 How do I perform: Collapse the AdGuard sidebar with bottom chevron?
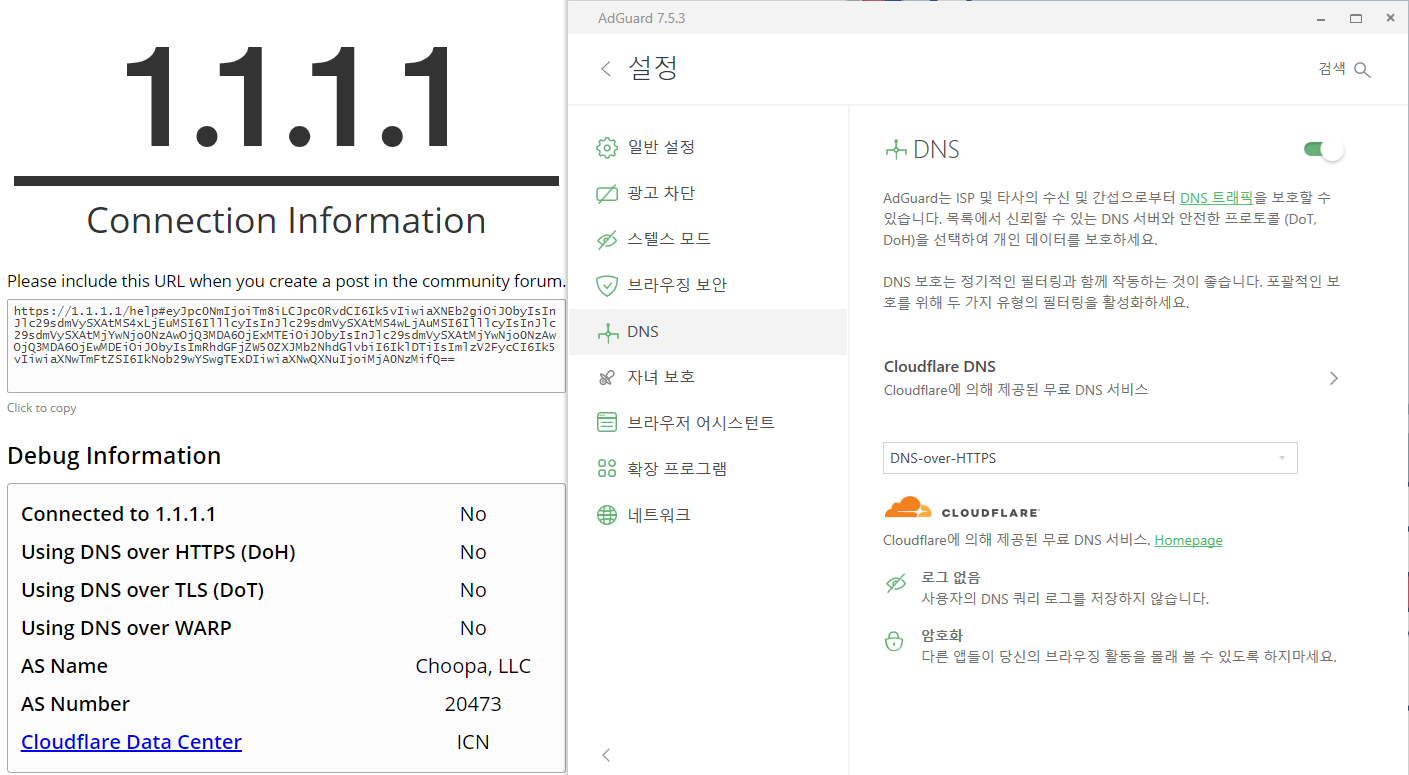point(605,755)
